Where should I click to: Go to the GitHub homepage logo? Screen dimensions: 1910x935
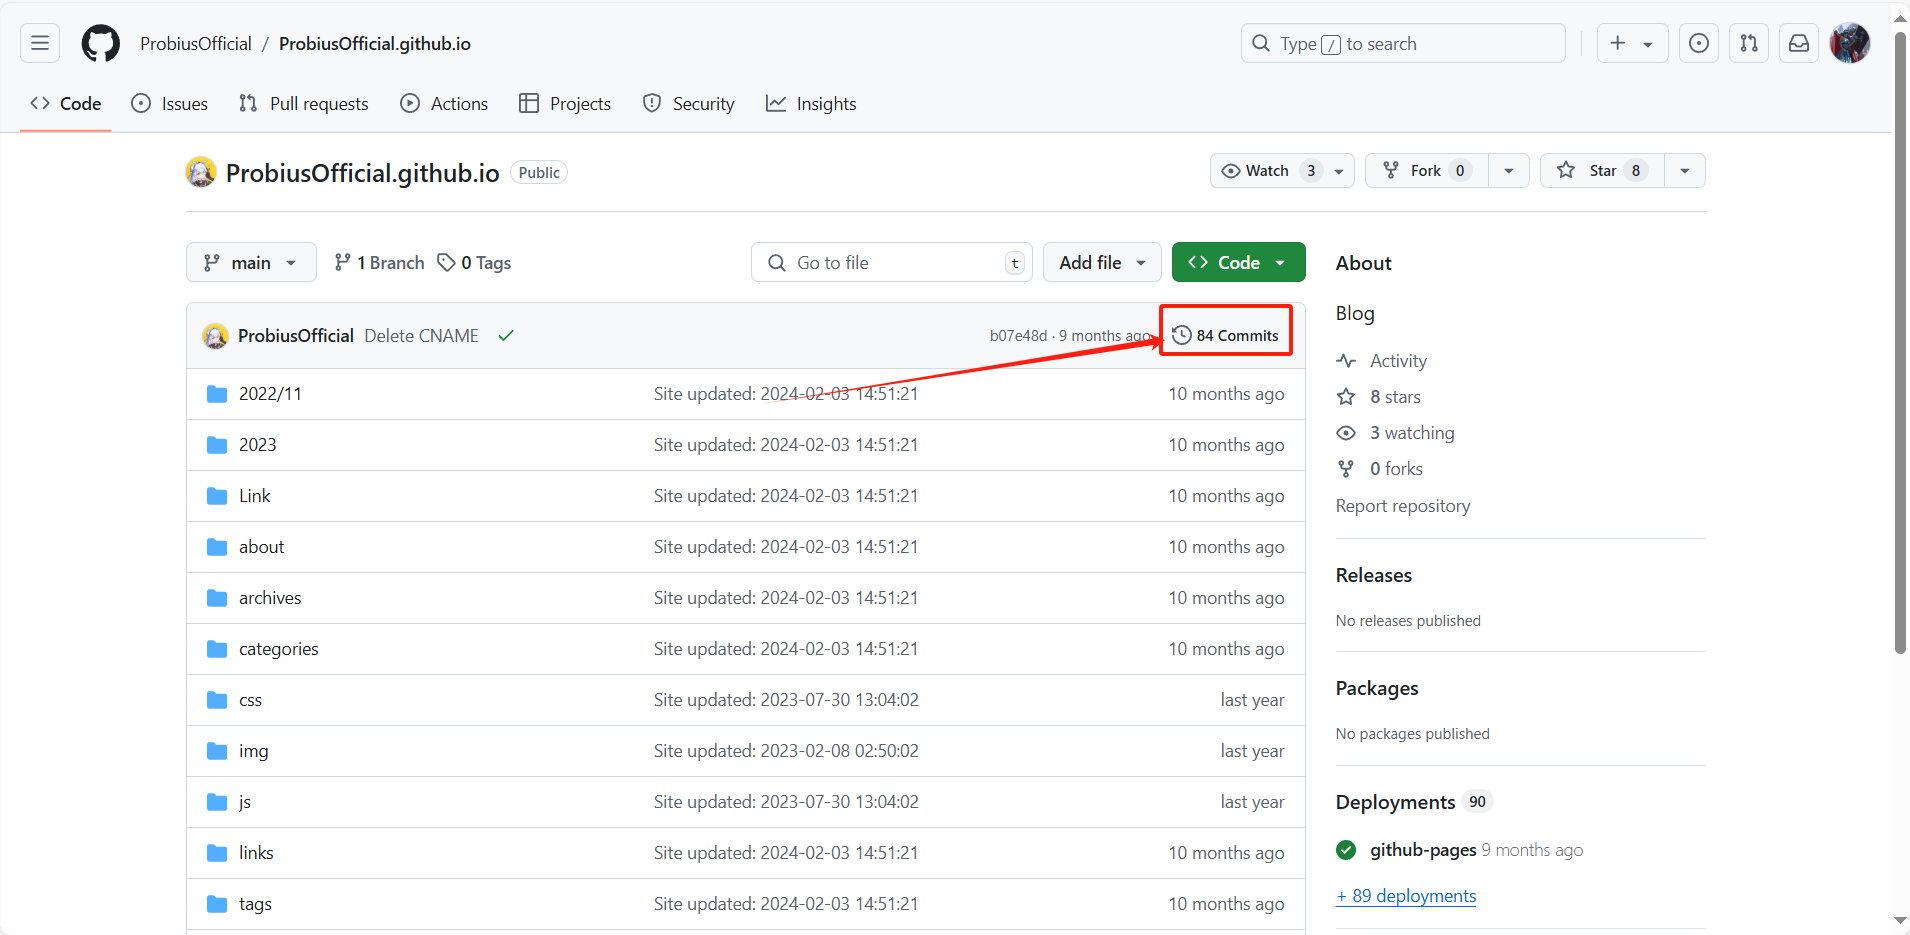point(100,43)
